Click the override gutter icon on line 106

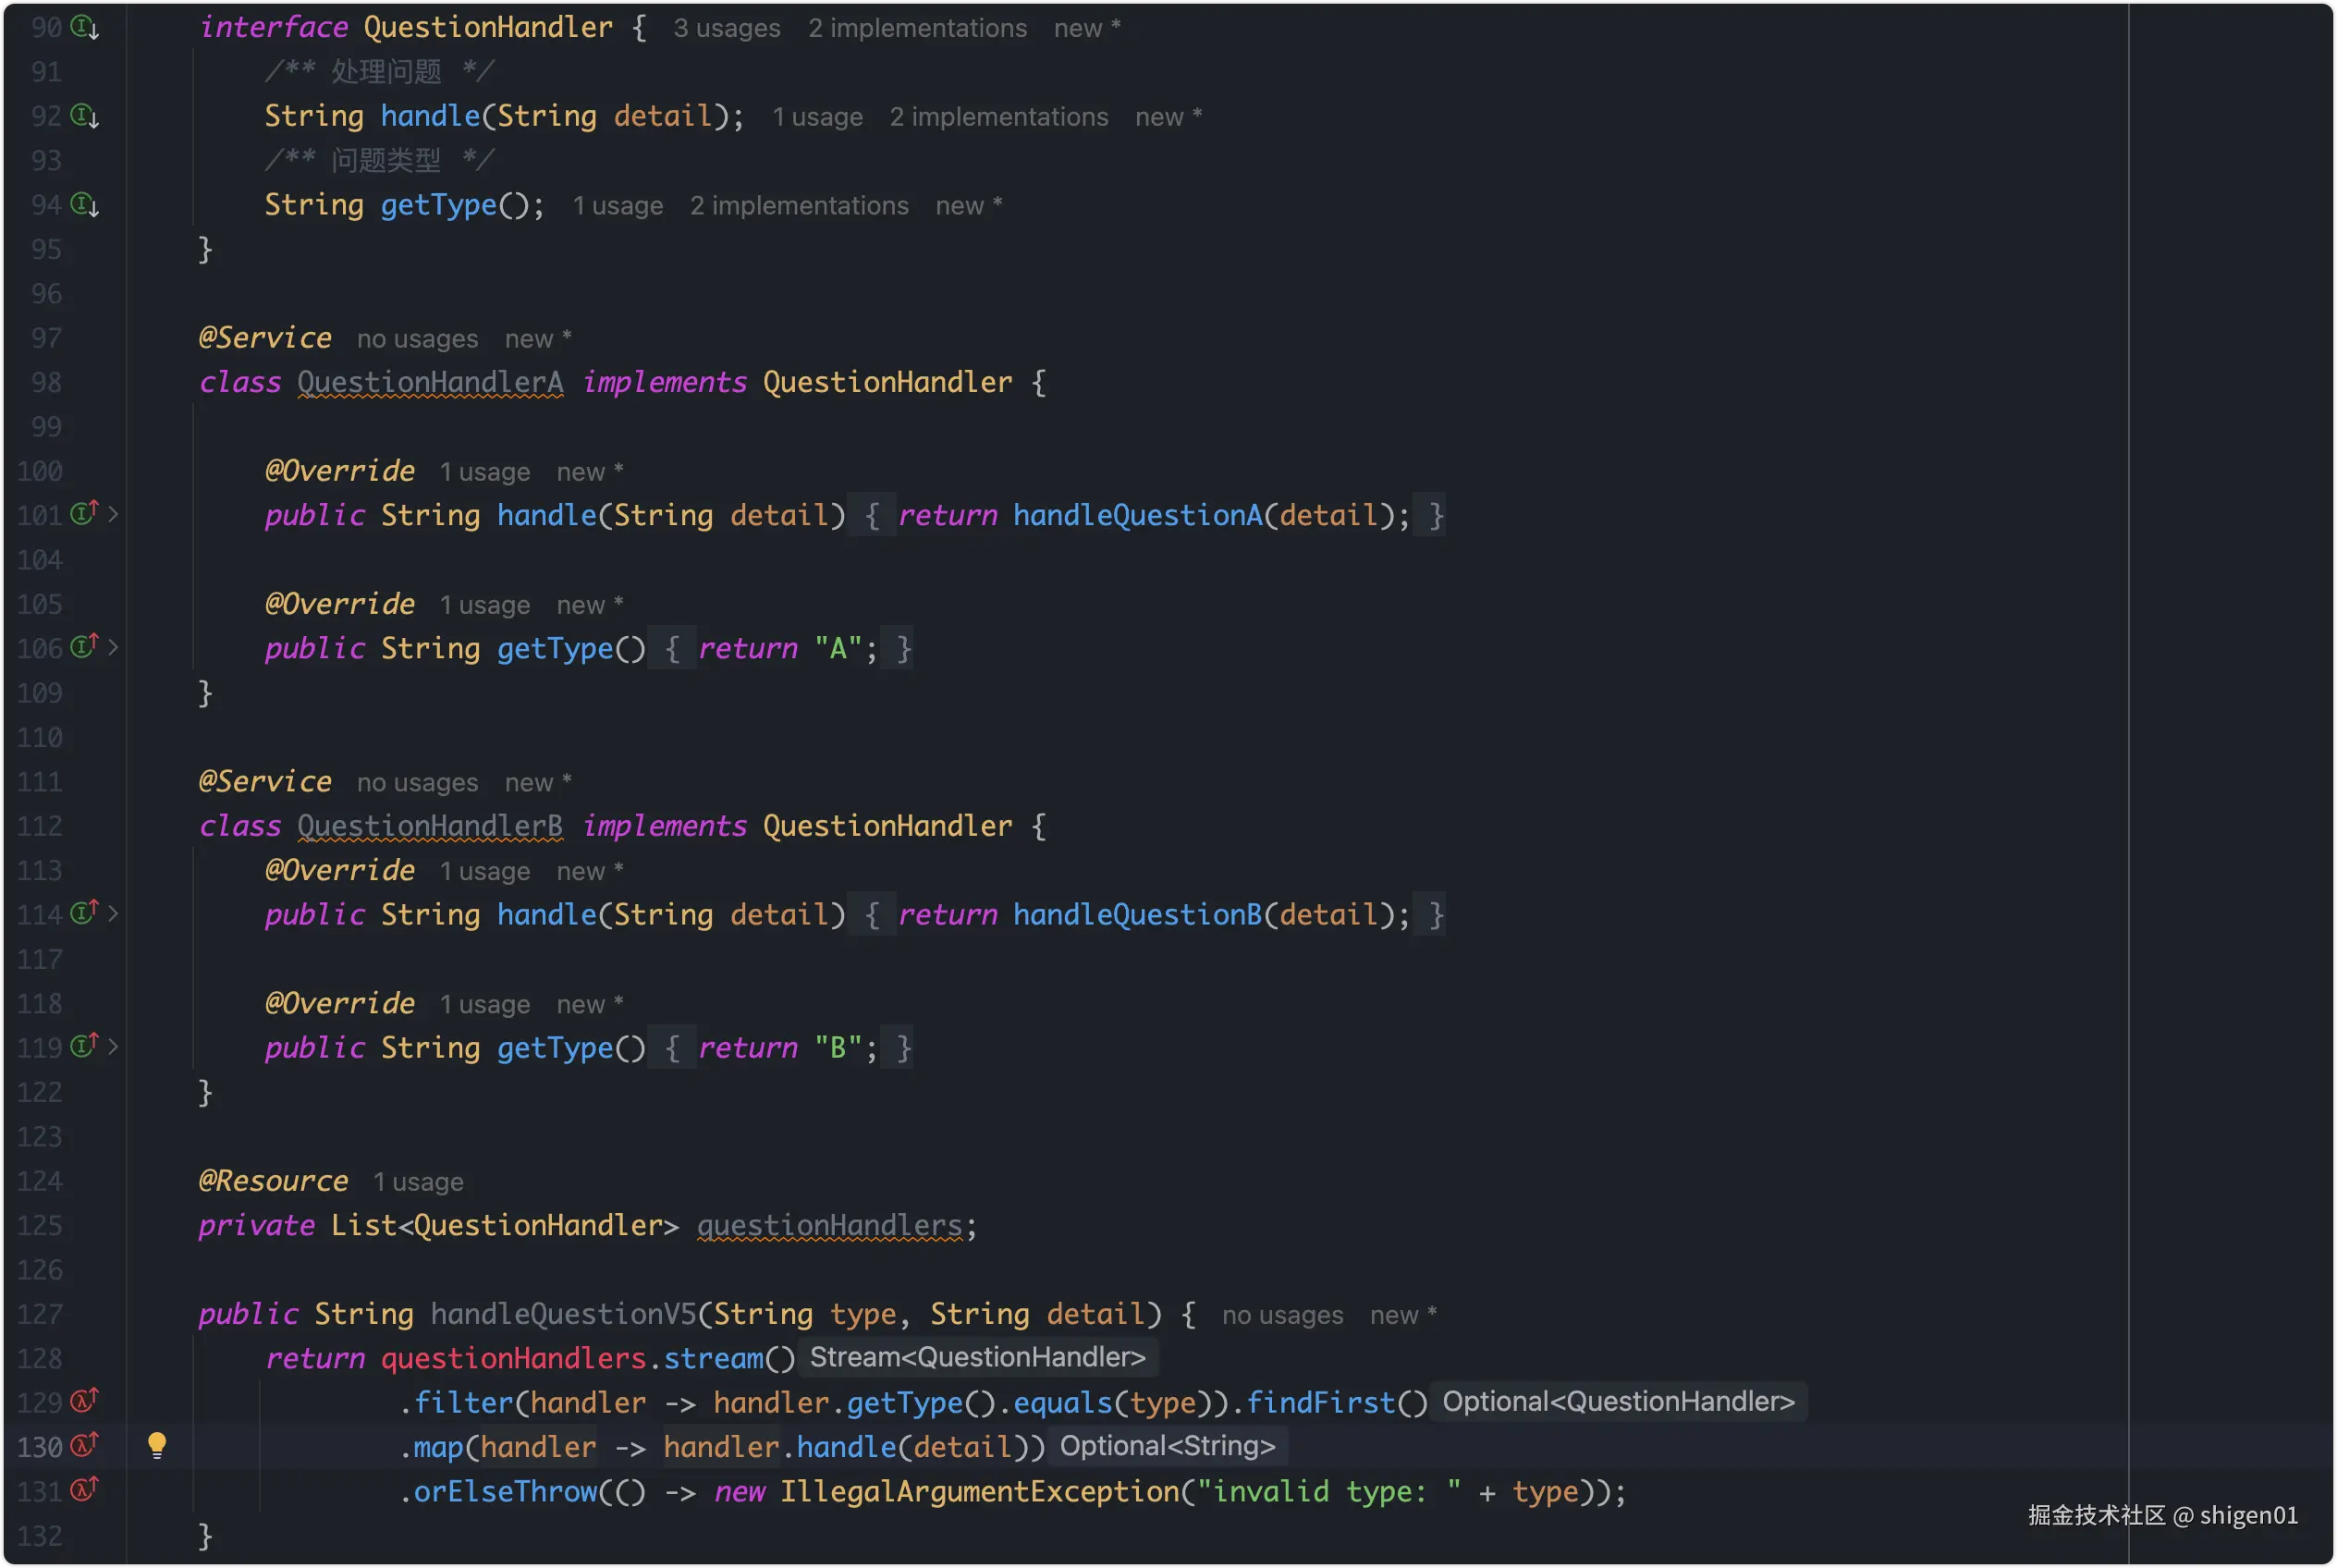point(84,646)
